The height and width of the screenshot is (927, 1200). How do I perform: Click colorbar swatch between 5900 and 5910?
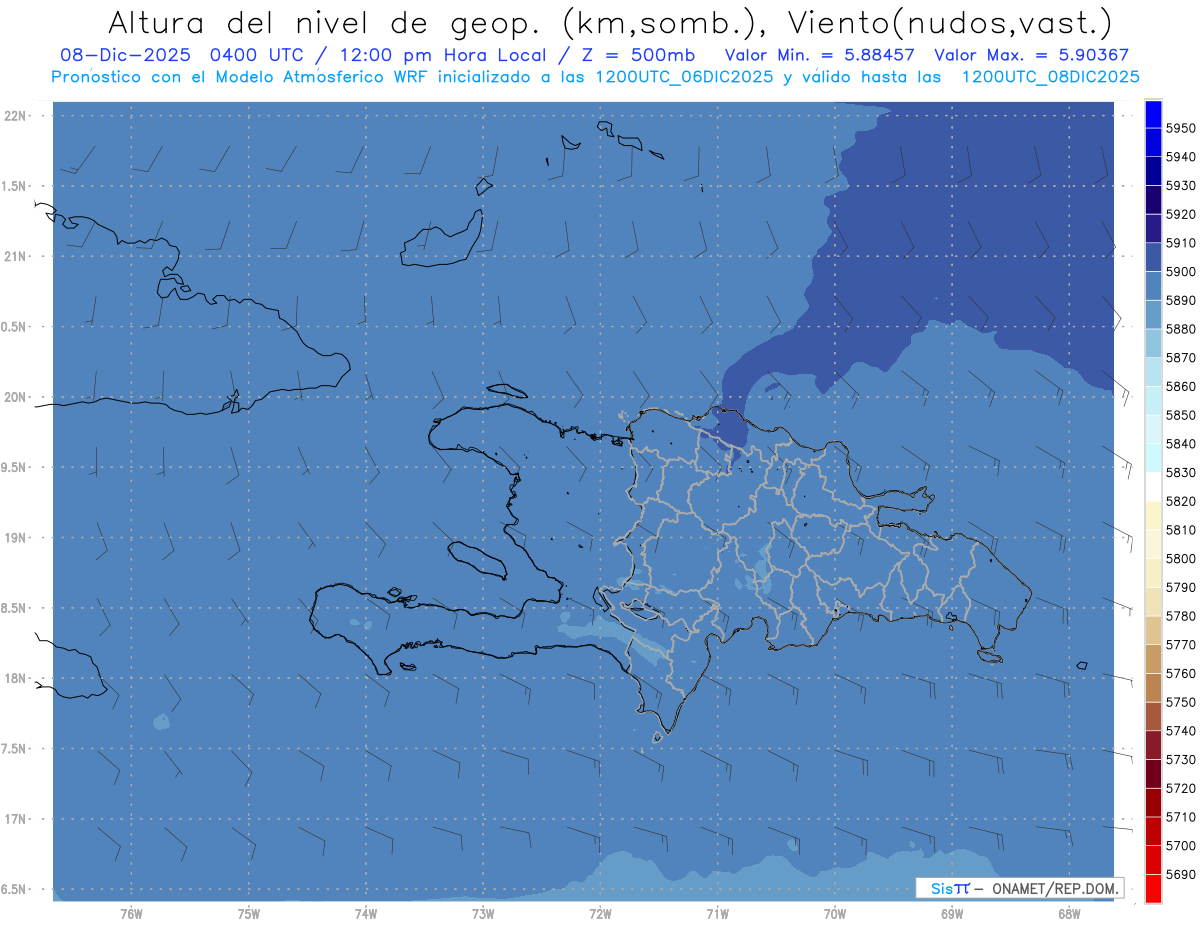[1152, 257]
